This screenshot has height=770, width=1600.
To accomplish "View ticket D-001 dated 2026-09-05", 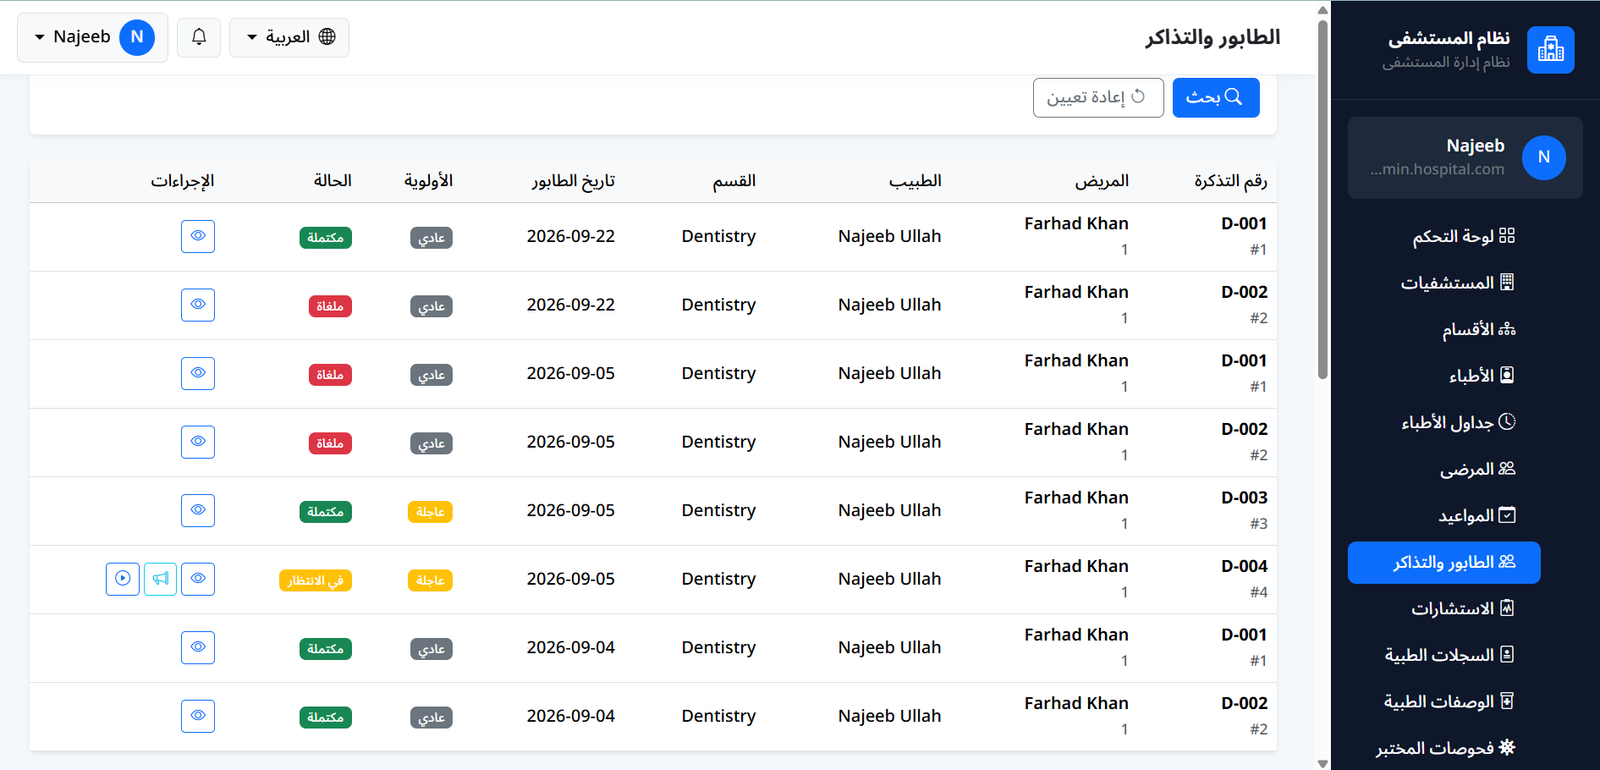I will pyautogui.click(x=198, y=373).
